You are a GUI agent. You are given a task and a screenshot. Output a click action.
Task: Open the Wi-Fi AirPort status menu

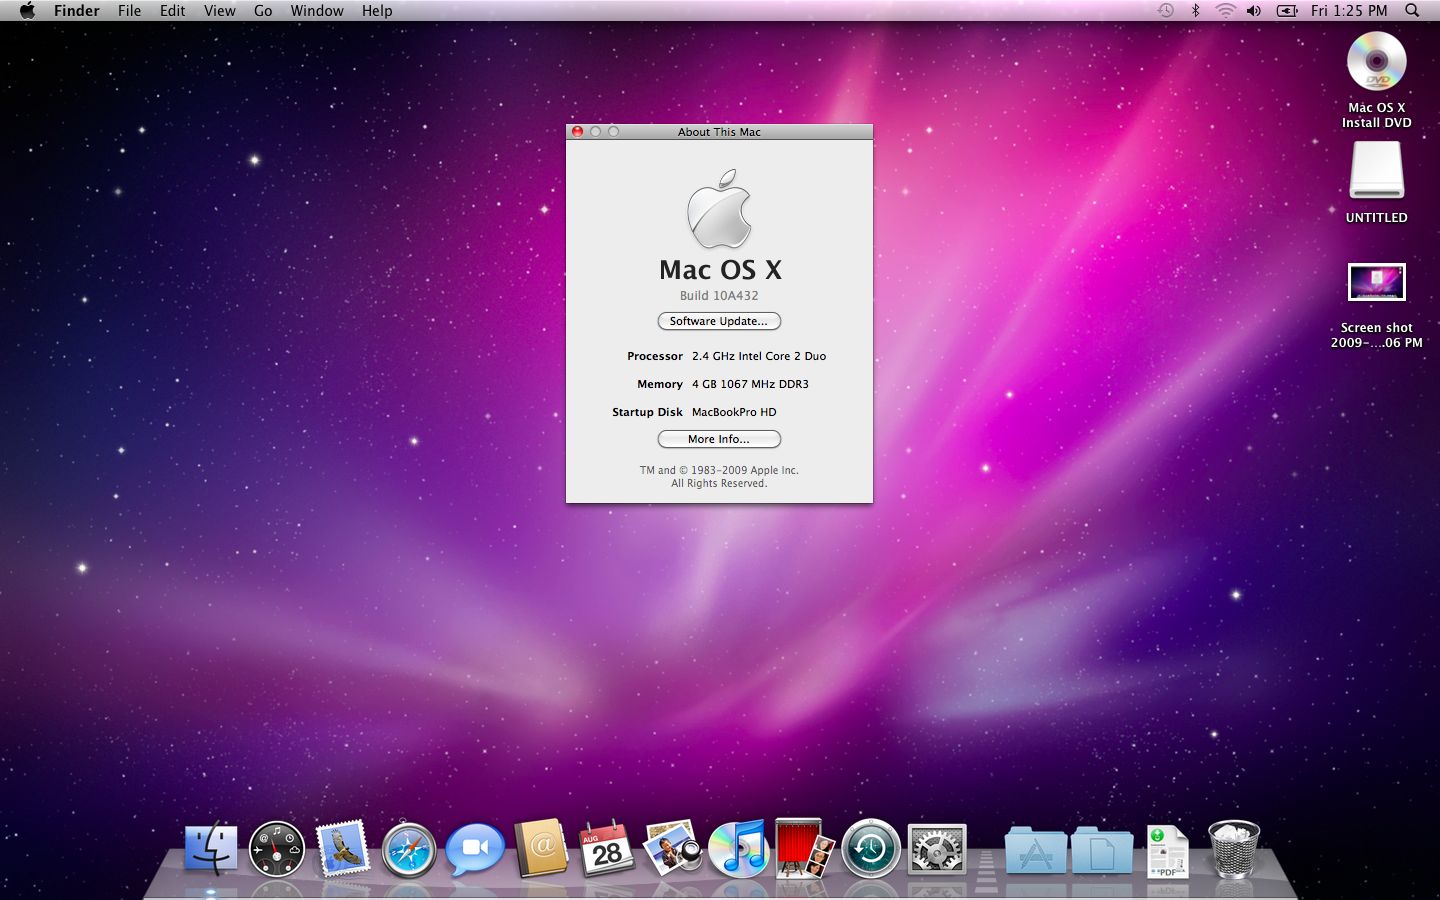tap(1225, 11)
